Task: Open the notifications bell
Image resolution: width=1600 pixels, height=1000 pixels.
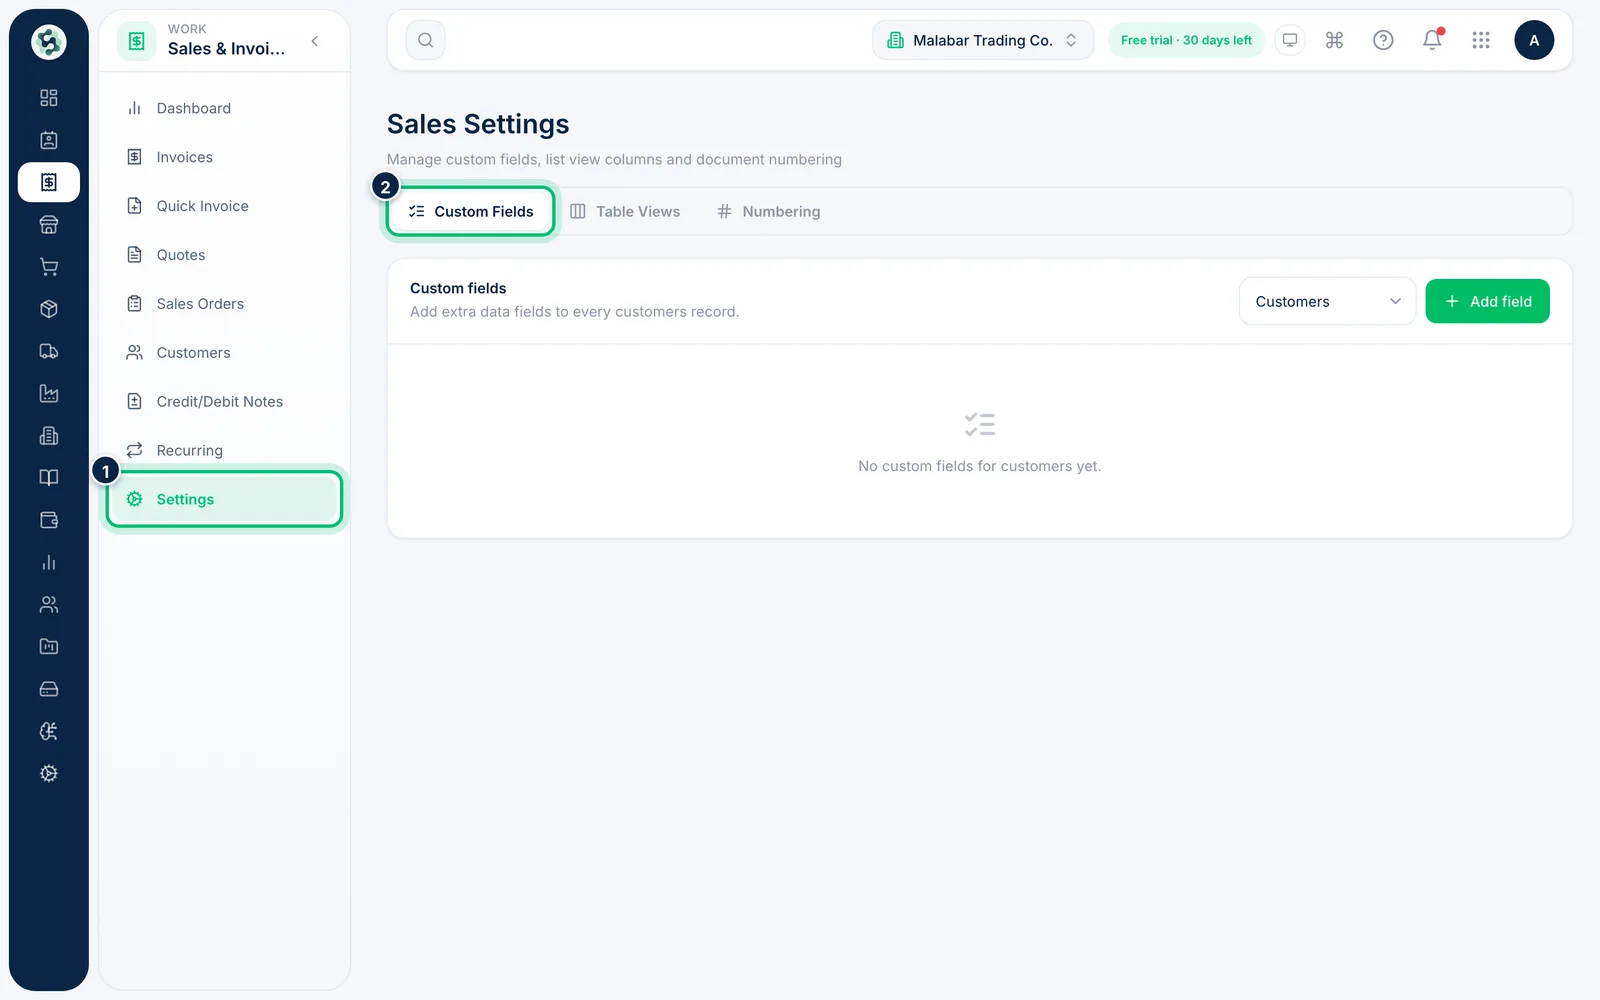Action: [1432, 40]
